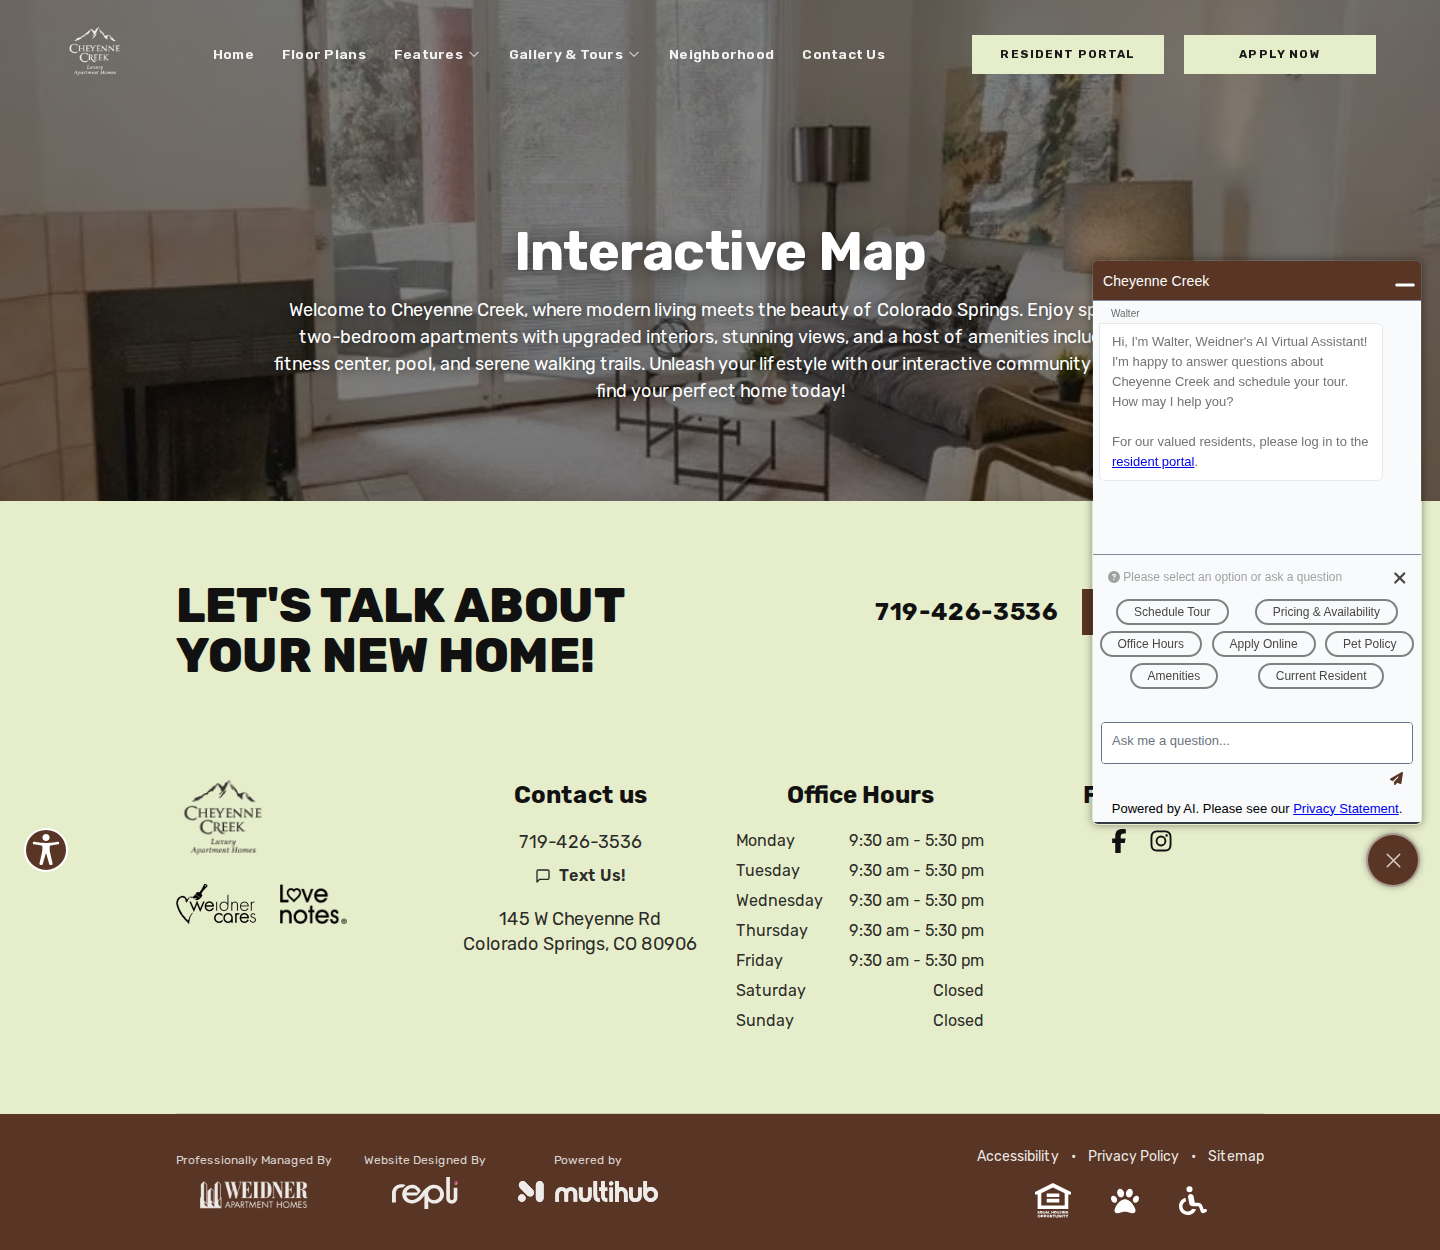Open the Resident Portal button
The image size is (1440, 1250).
tap(1068, 54)
